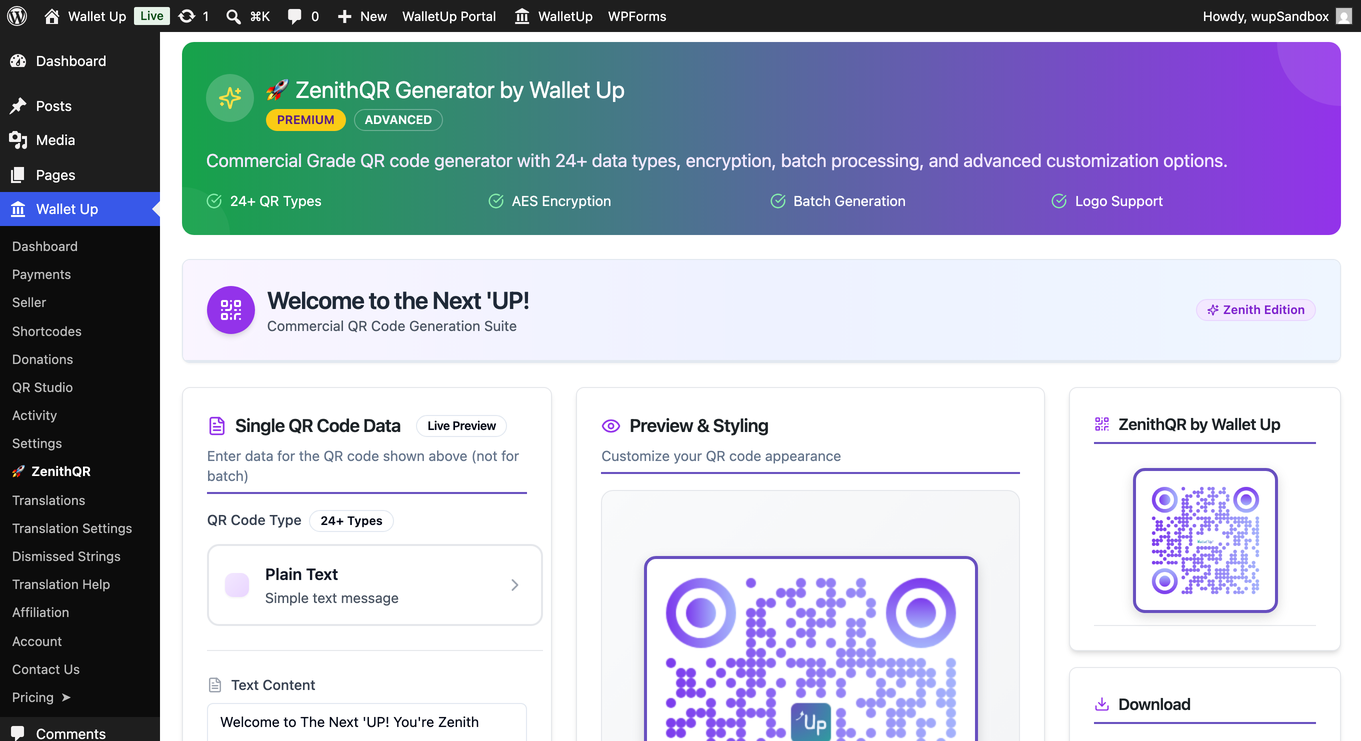This screenshot has height=741, width=1361.
Task: Click the Text Content document icon
Action: (x=215, y=685)
